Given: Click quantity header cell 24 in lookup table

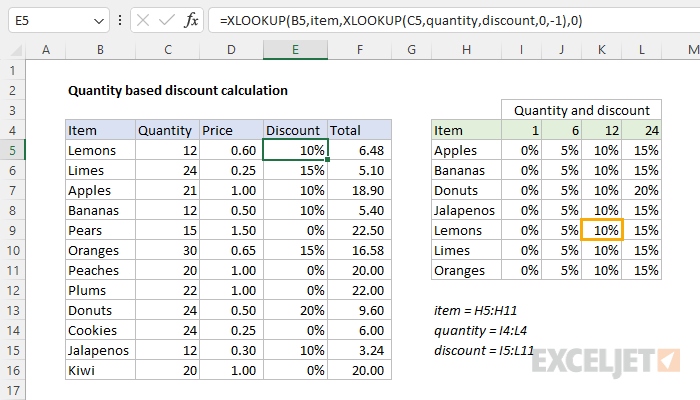Looking at the screenshot, I should [x=642, y=130].
